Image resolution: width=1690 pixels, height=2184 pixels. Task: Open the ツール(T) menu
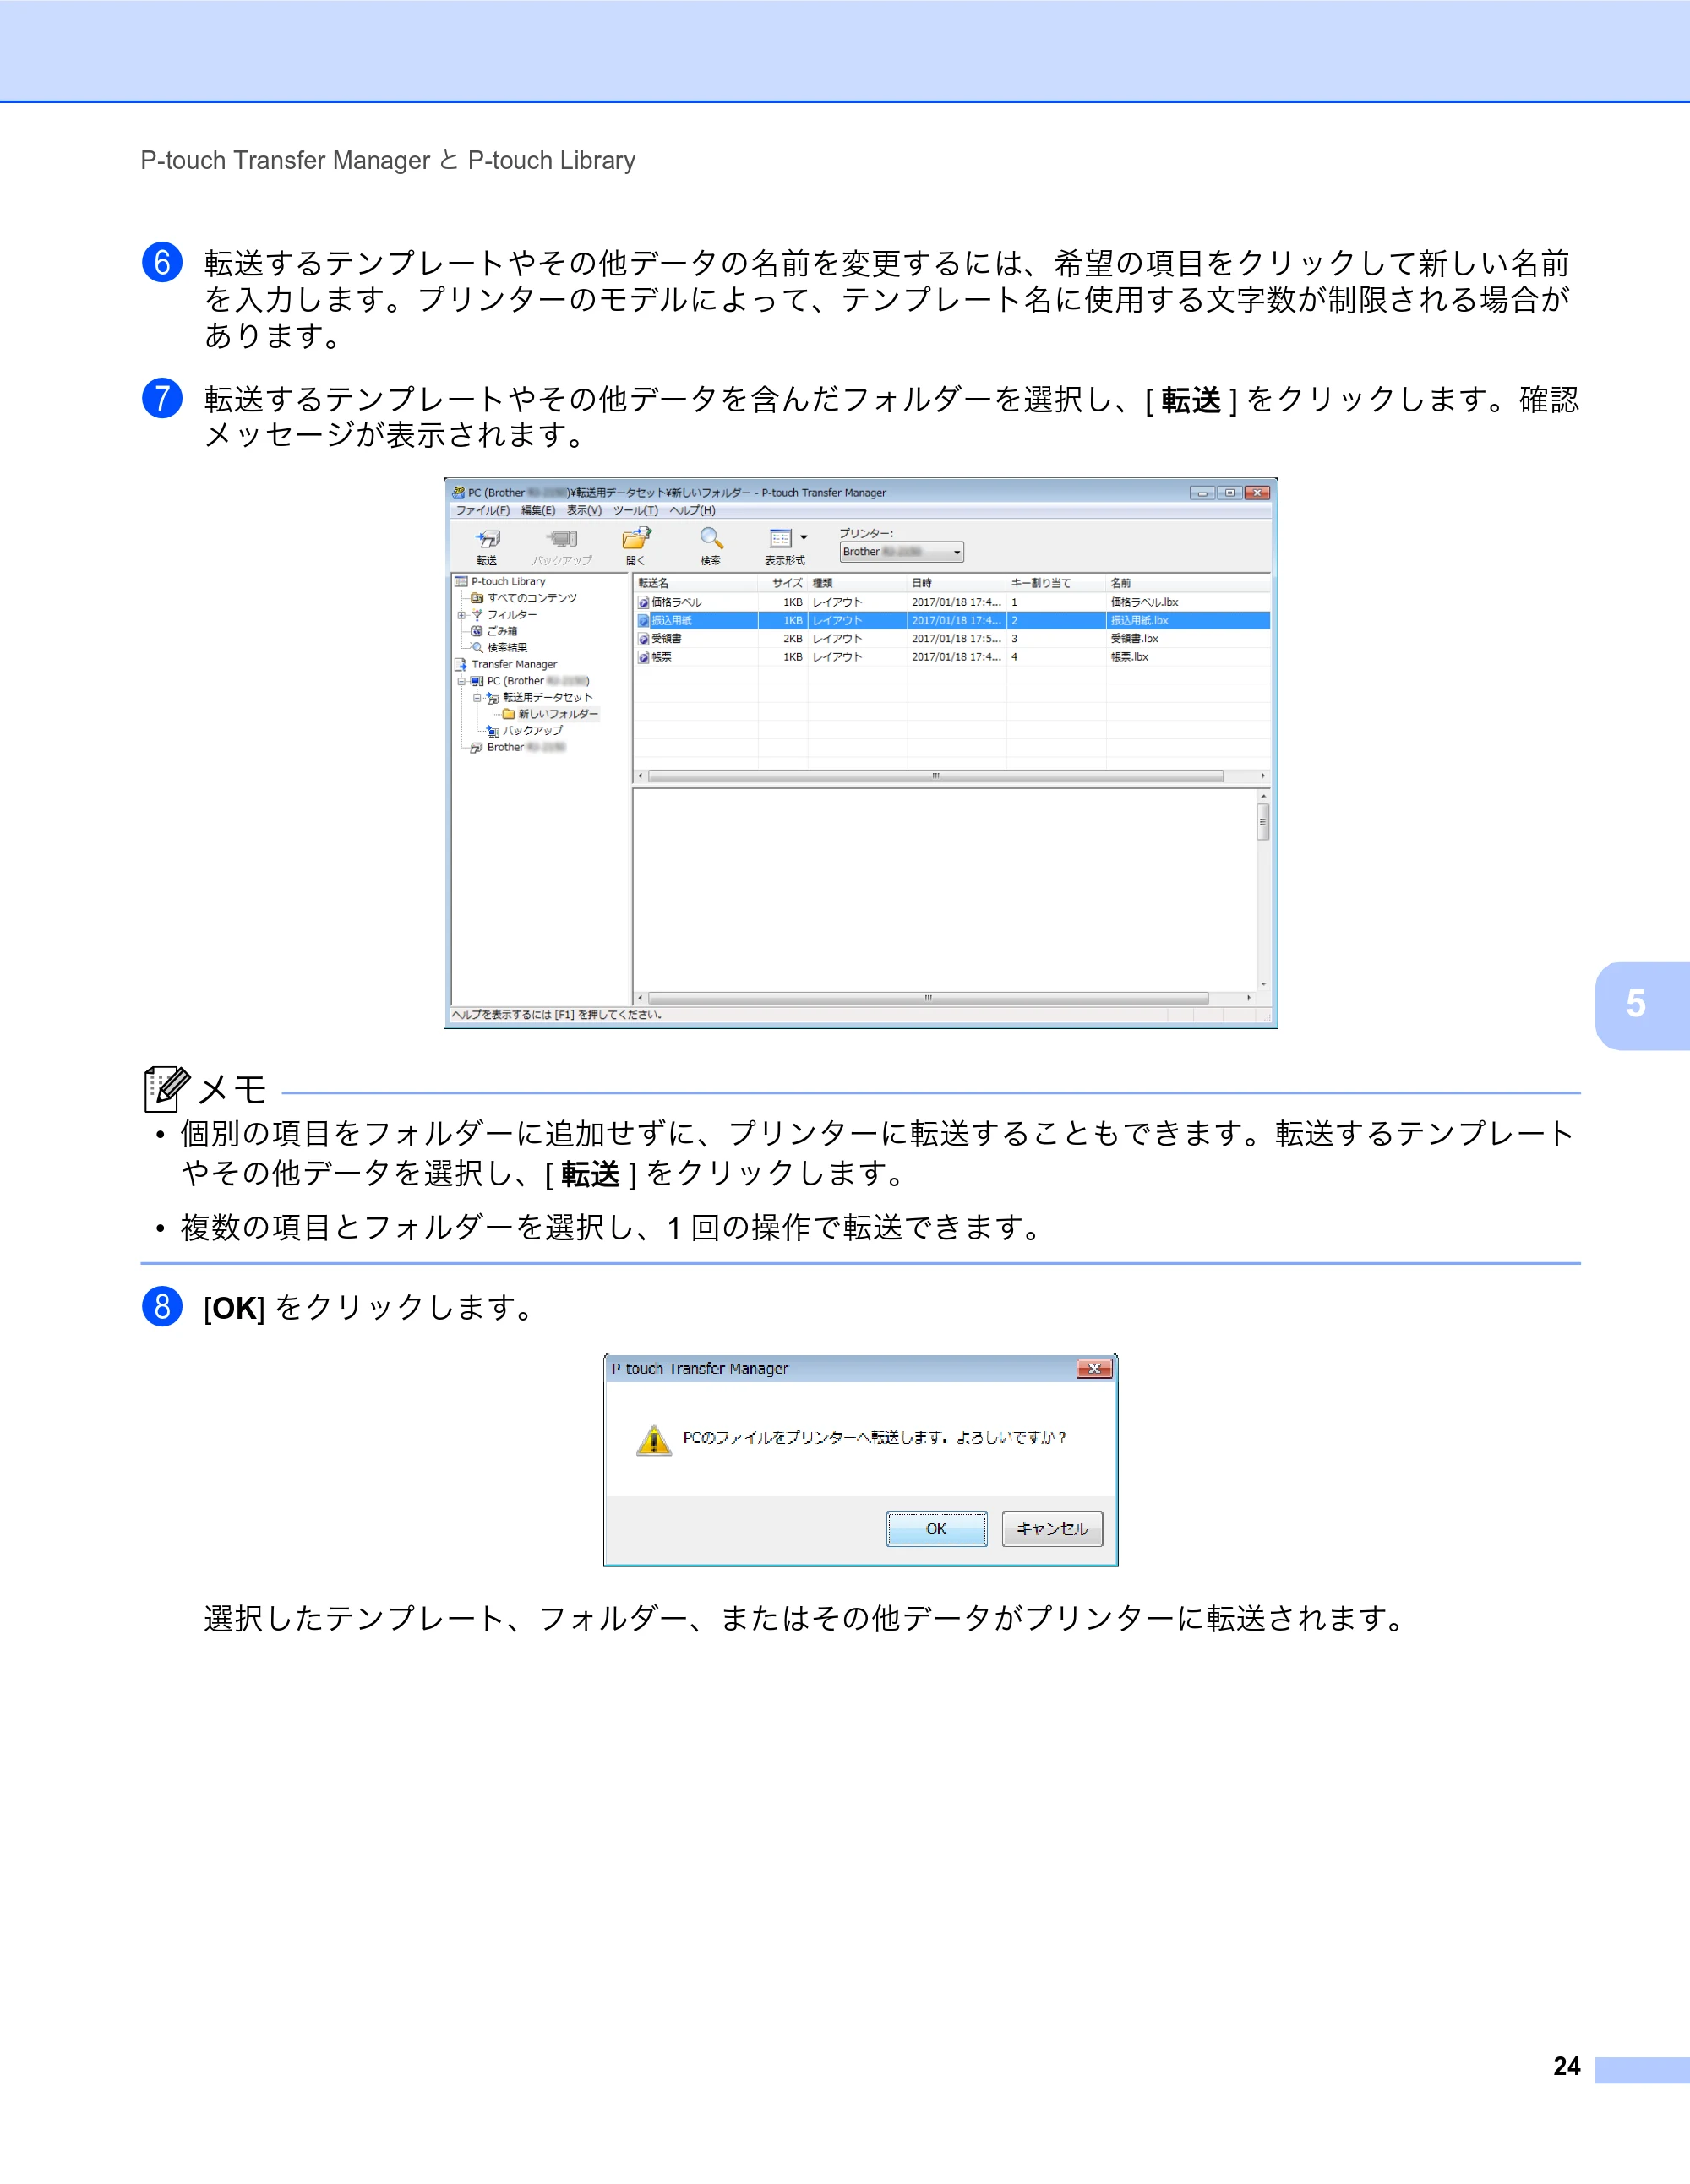[636, 510]
